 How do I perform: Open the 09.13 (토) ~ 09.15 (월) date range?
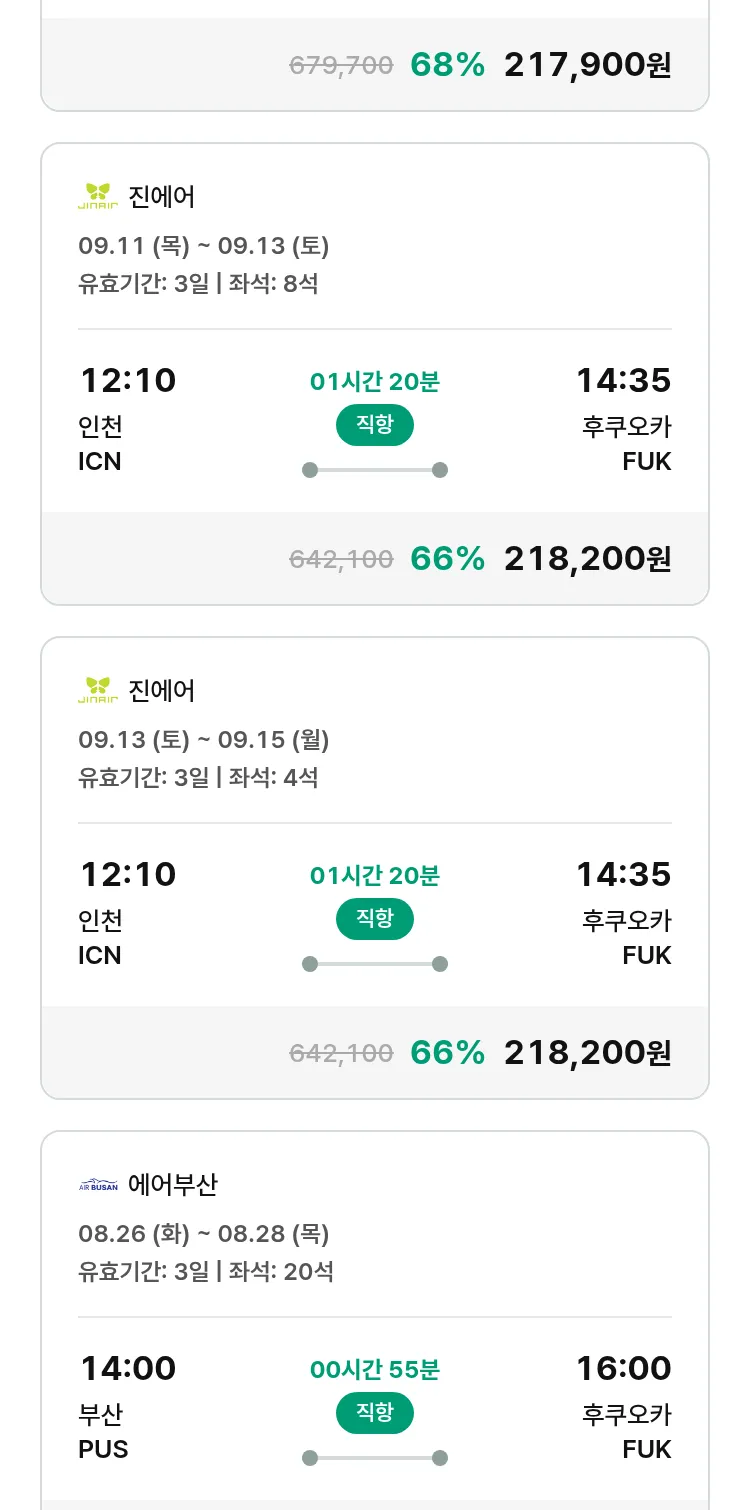pyautogui.click(x=204, y=740)
